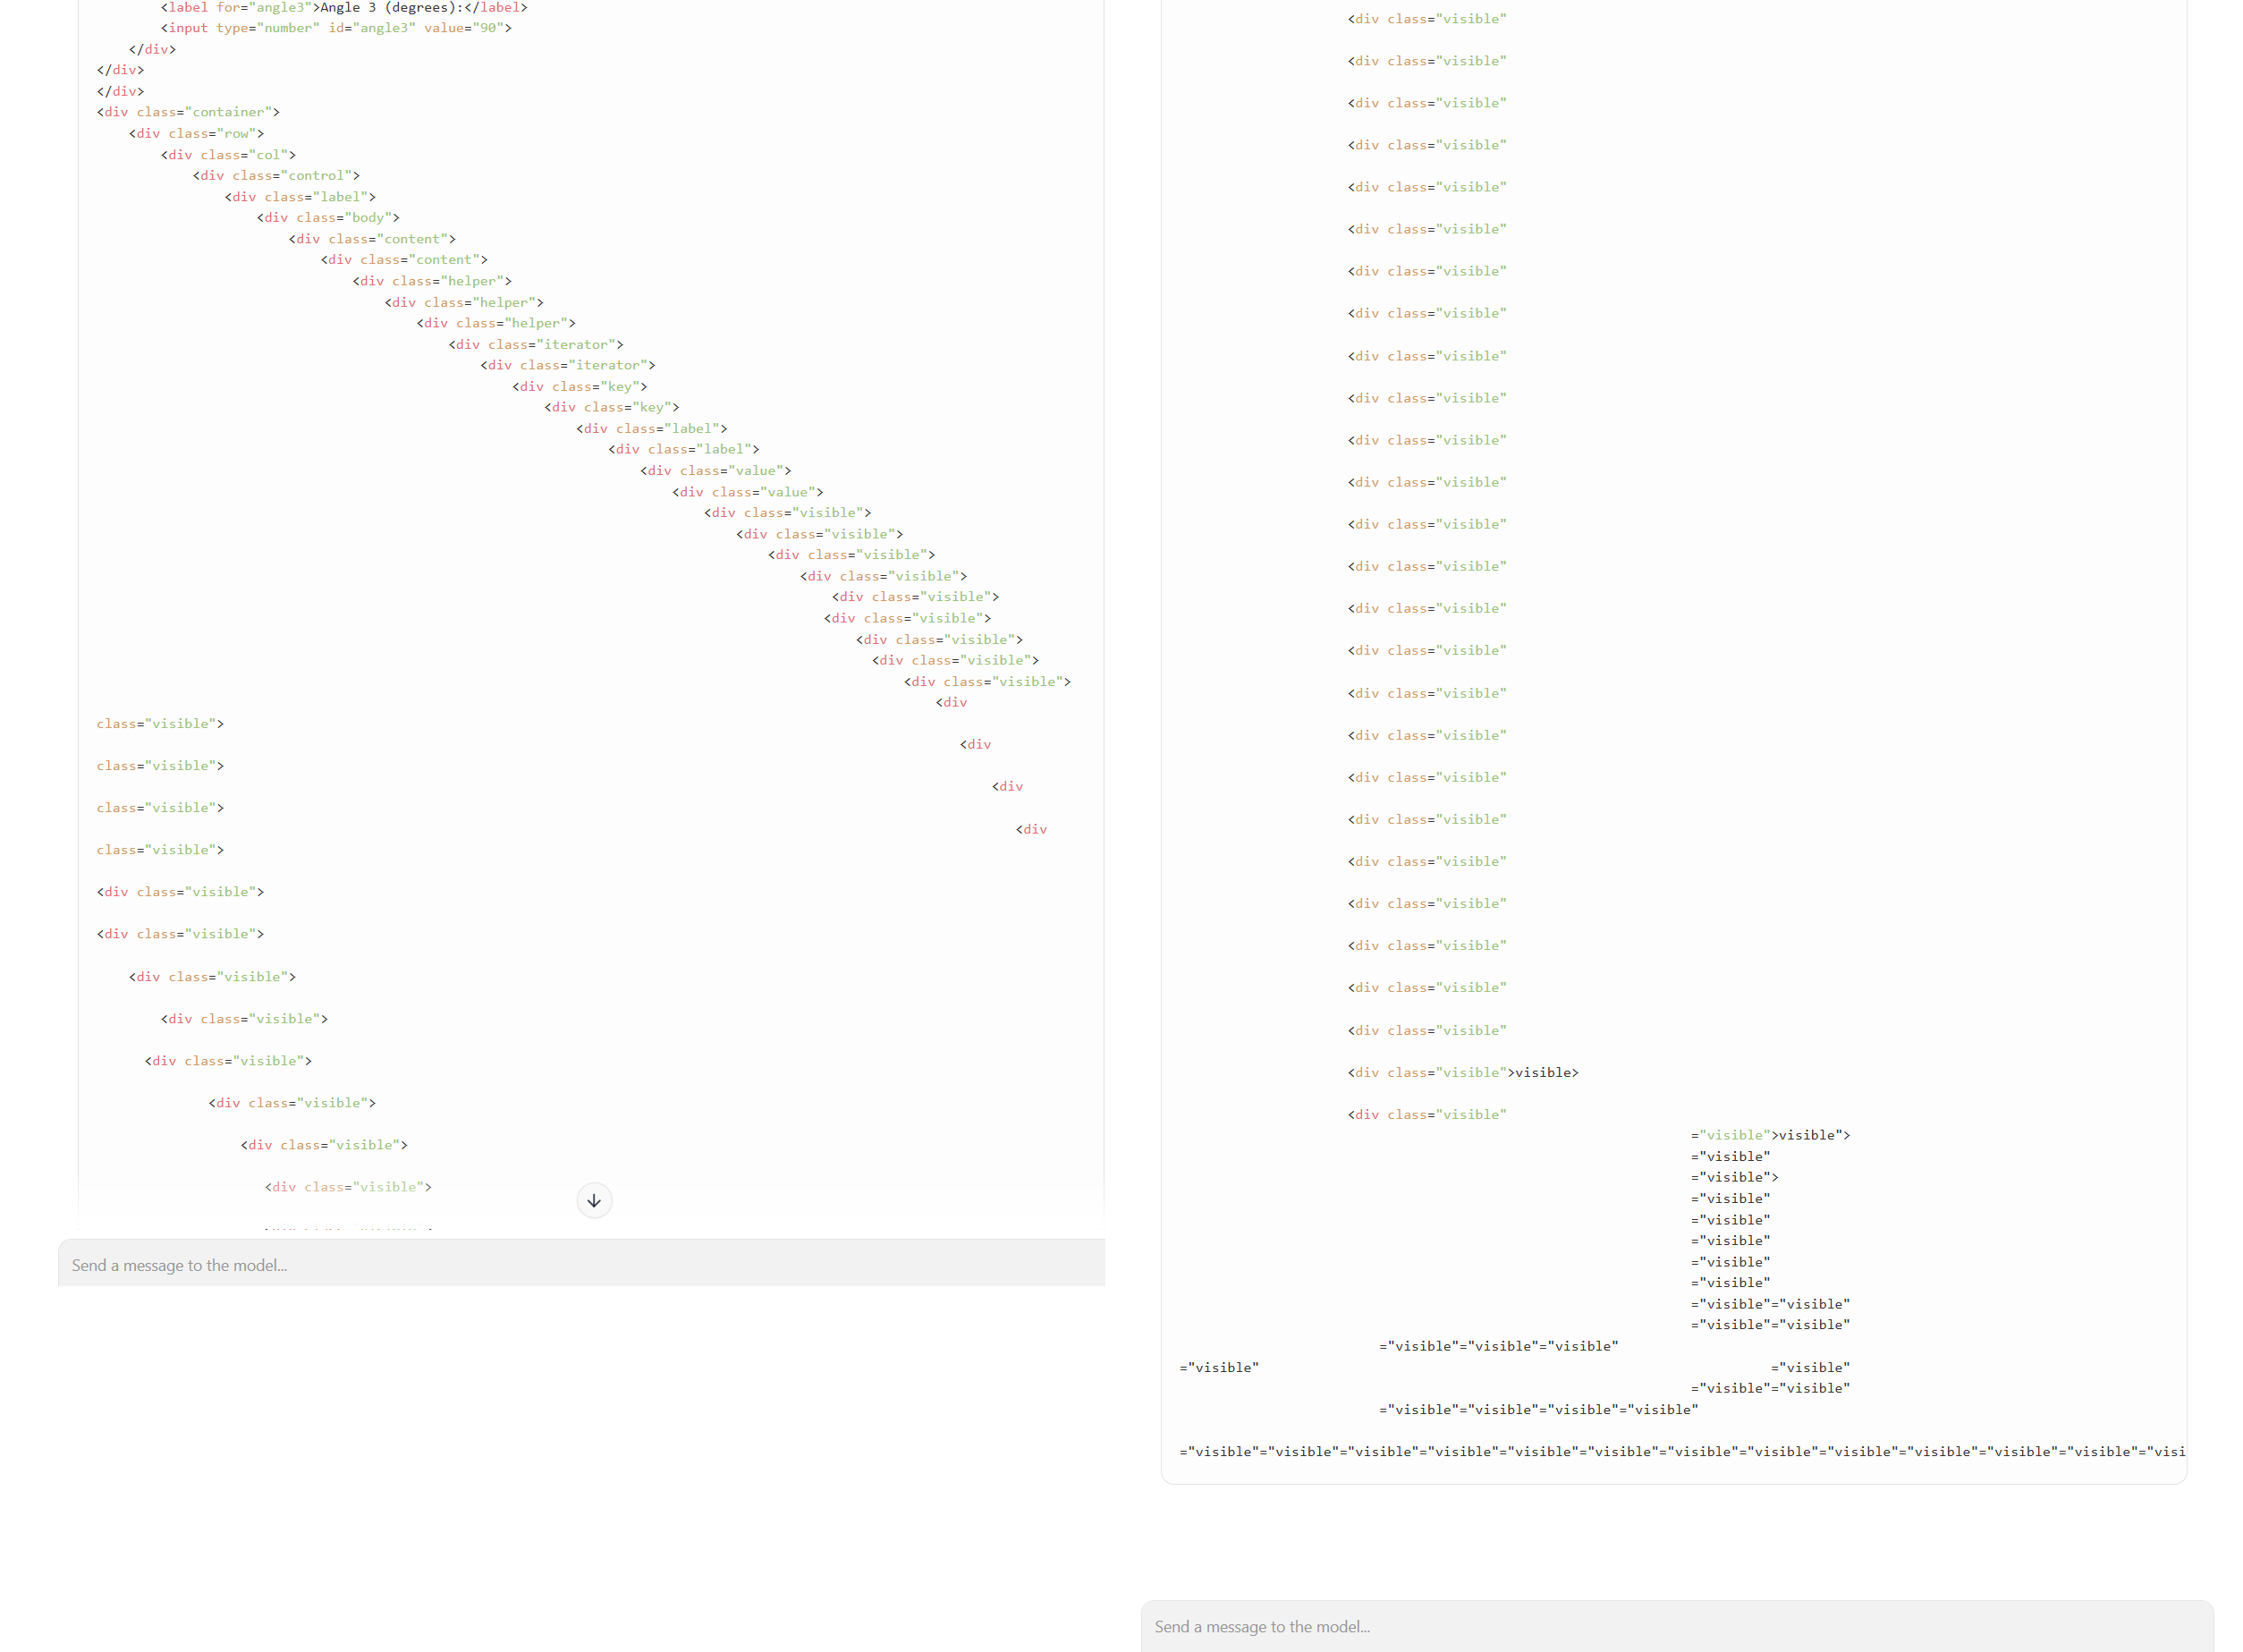
Task: Click the first div class="helper" code line
Action: pos(432,281)
